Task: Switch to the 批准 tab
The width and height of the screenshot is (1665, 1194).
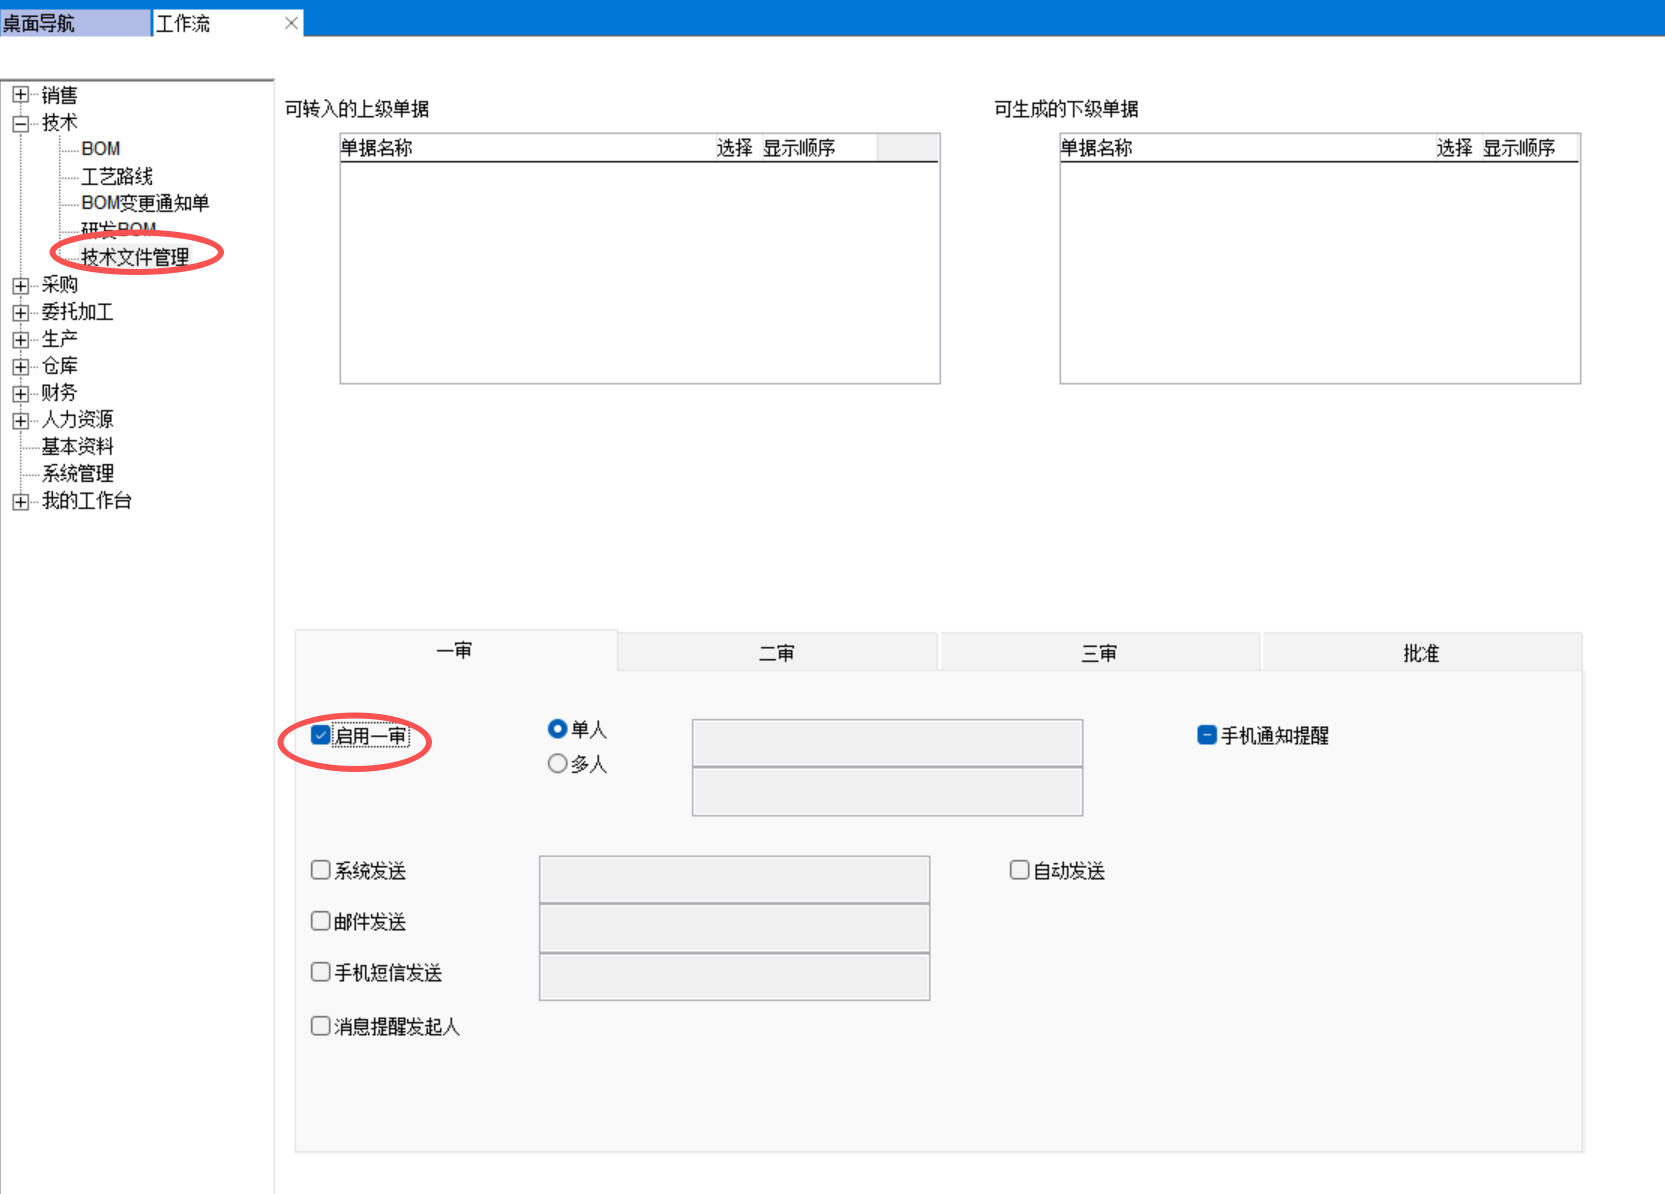Action: tap(1421, 653)
